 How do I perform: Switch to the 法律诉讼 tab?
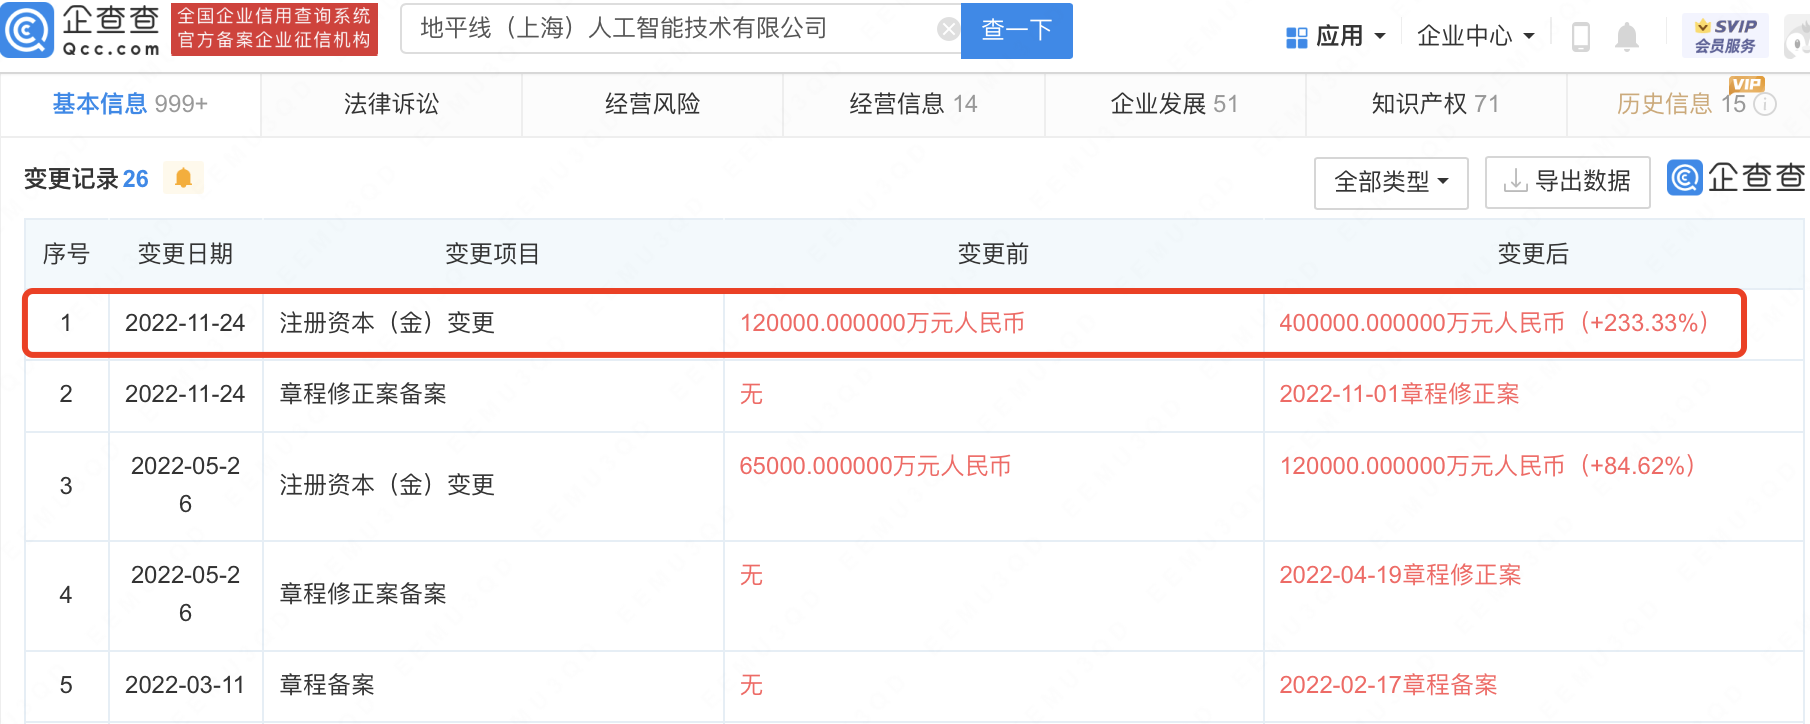[391, 104]
